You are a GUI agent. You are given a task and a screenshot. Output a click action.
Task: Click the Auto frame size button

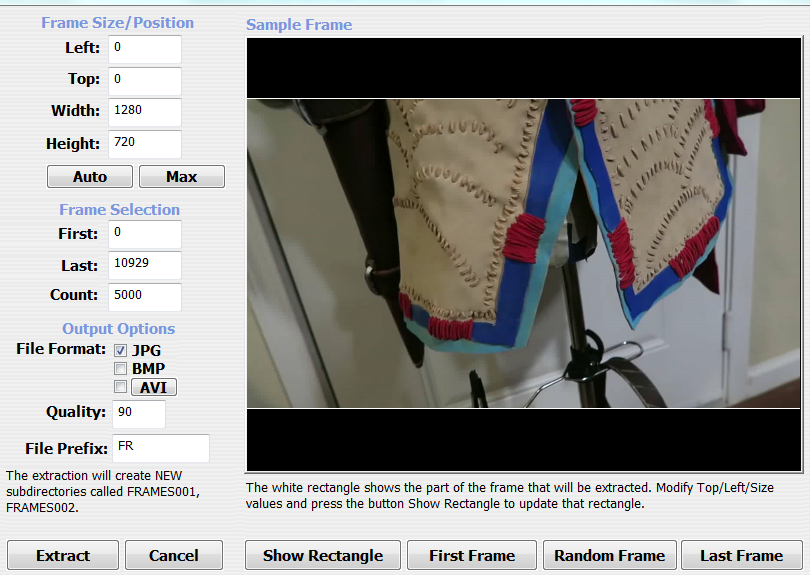coord(90,177)
